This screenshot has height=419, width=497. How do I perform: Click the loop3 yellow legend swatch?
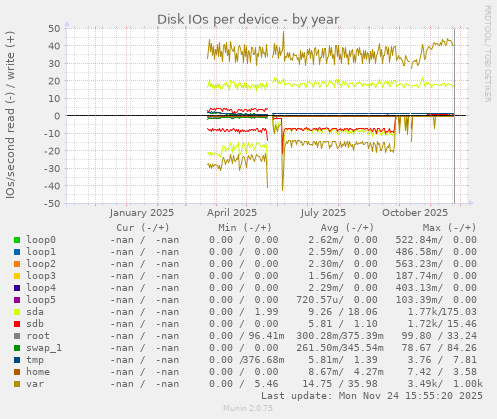(17, 276)
